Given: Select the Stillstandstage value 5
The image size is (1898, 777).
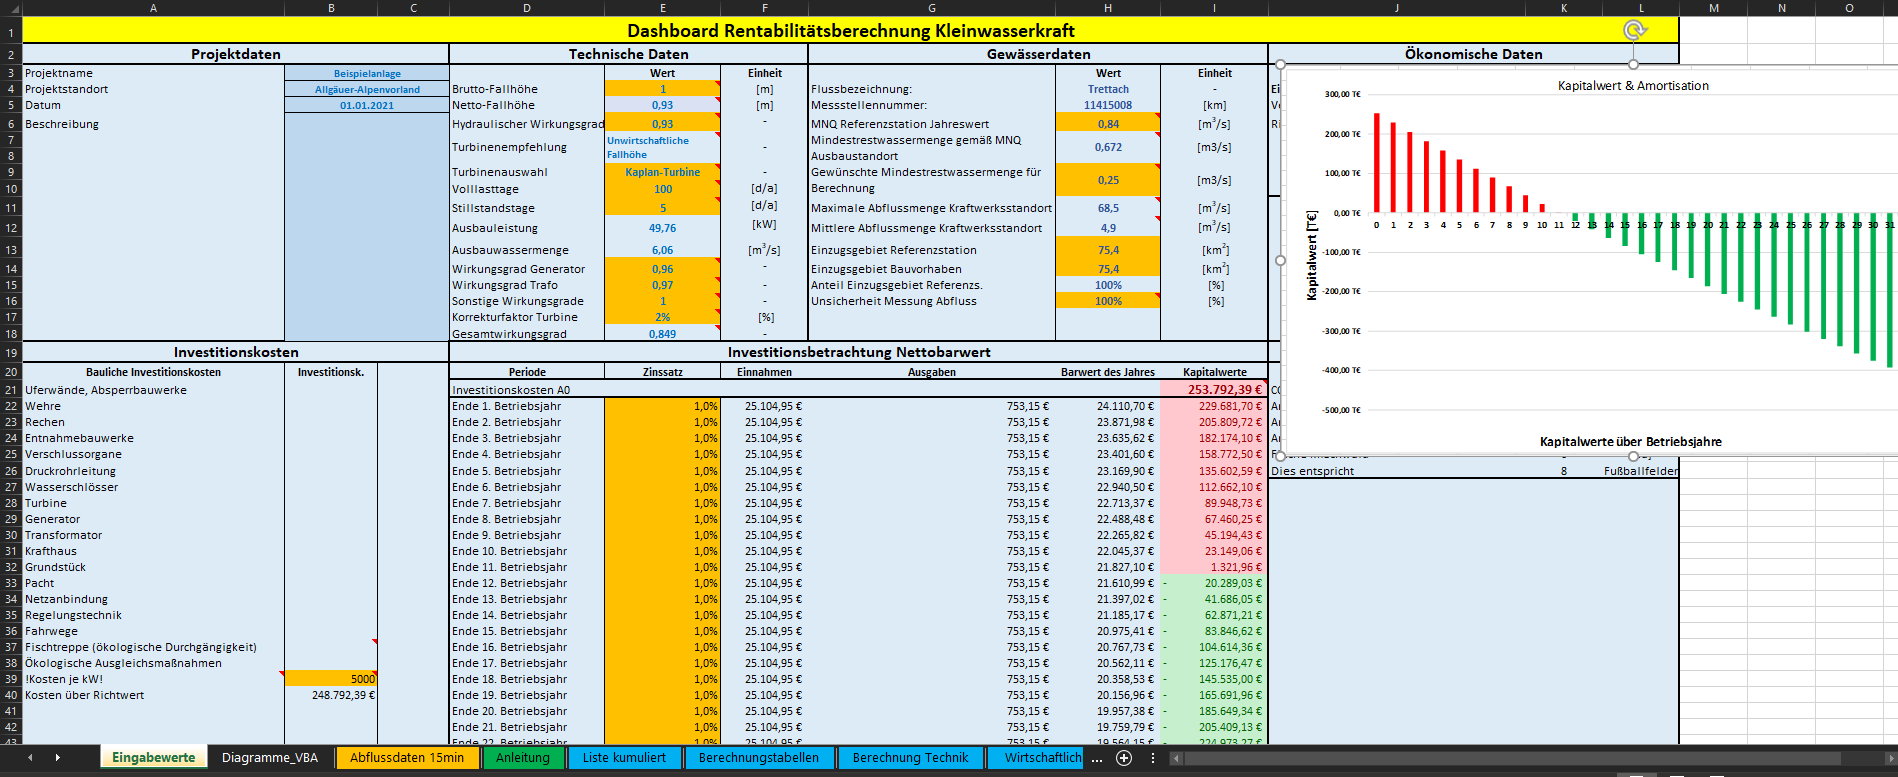Looking at the screenshot, I should point(662,208).
